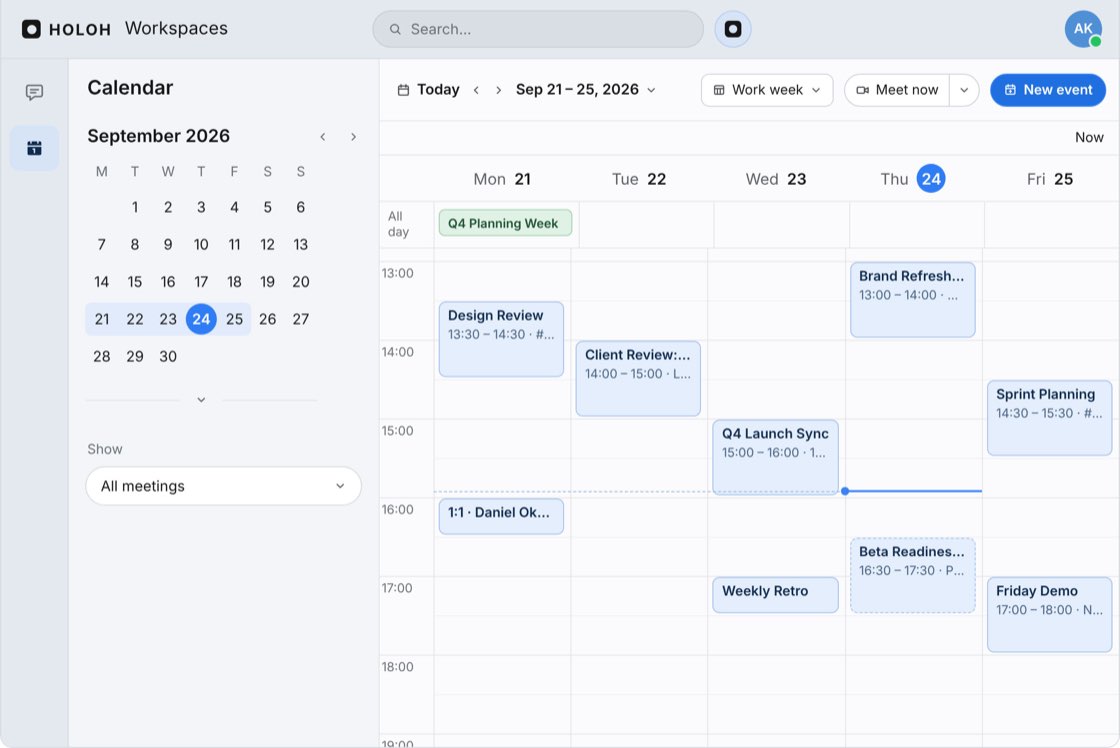Open the Q4 Planning Week all-day event

505,223
